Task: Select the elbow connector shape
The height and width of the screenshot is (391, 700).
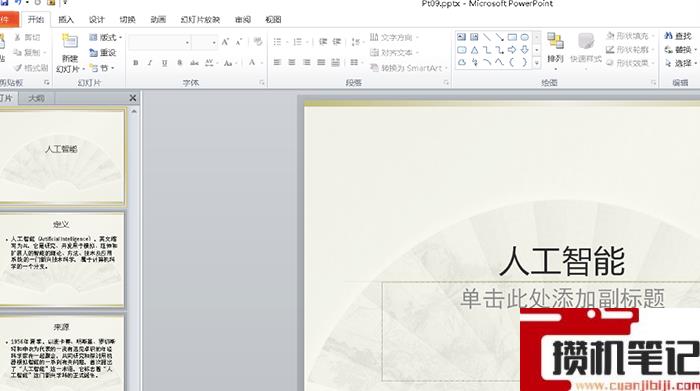Action: [x=487, y=50]
